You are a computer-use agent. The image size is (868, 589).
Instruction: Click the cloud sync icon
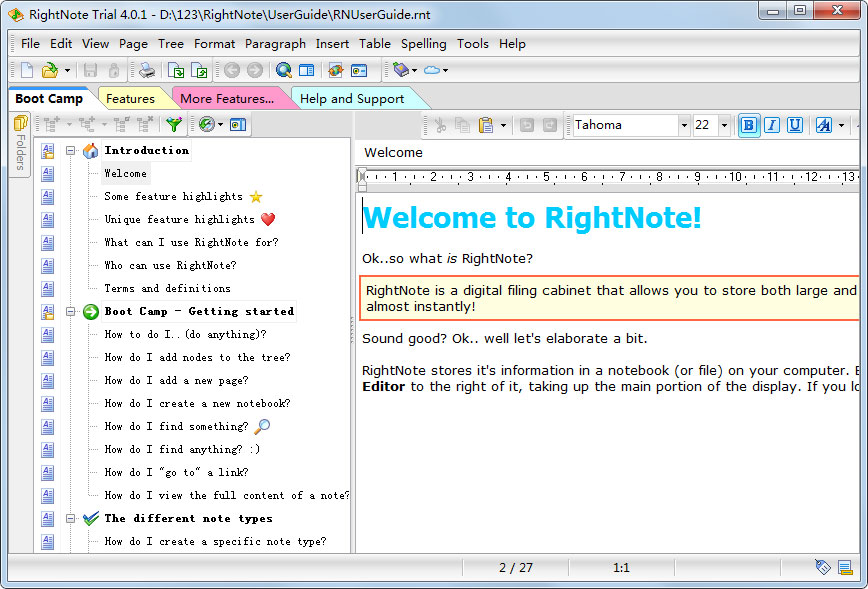[x=432, y=70]
